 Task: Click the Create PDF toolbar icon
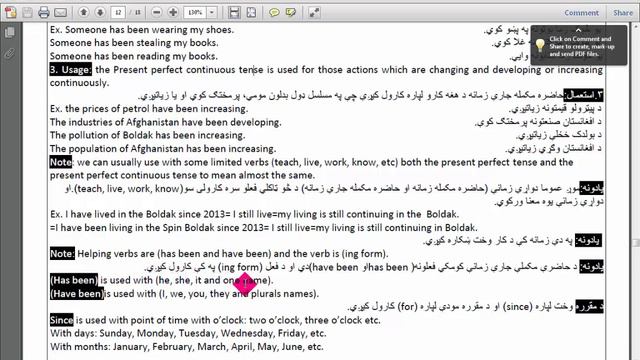coord(11,13)
